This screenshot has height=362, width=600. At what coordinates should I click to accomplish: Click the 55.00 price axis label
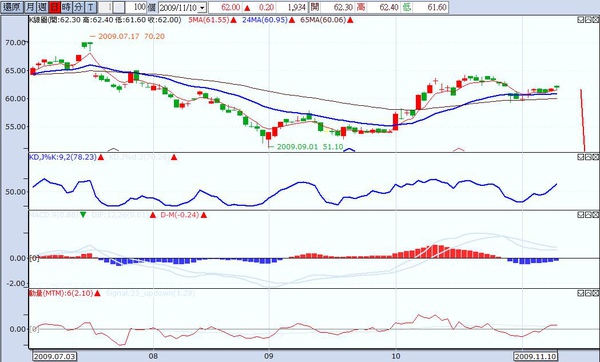[15, 127]
